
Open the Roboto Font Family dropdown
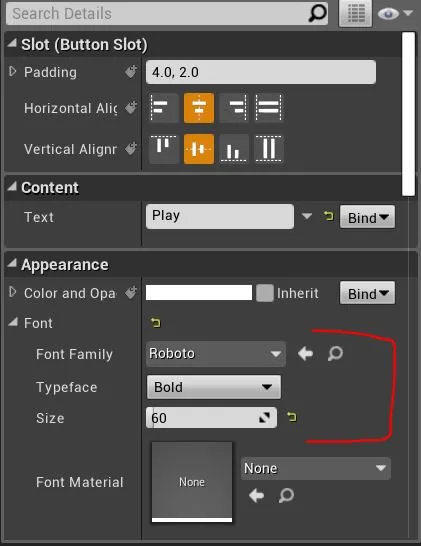(216, 354)
